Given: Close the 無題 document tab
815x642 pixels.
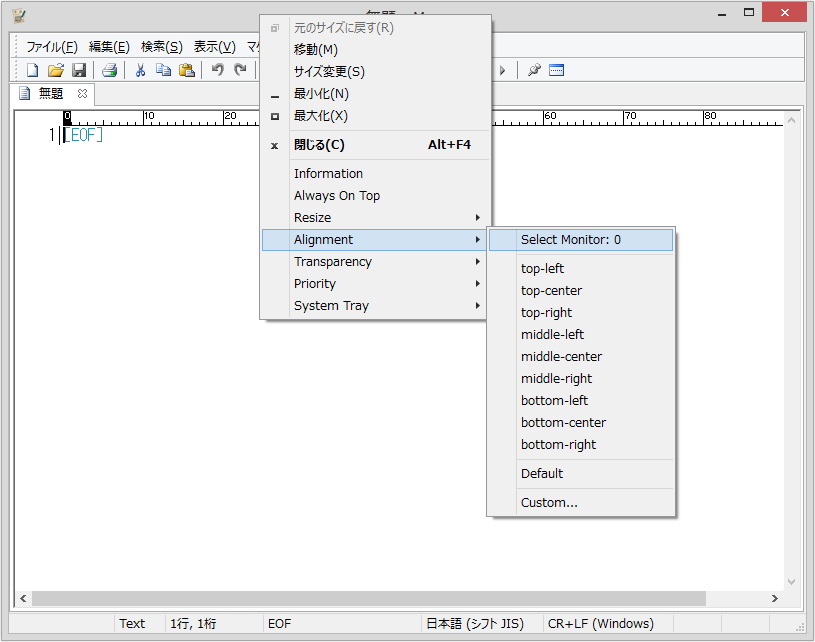Looking at the screenshot, I should click(82, 94).
